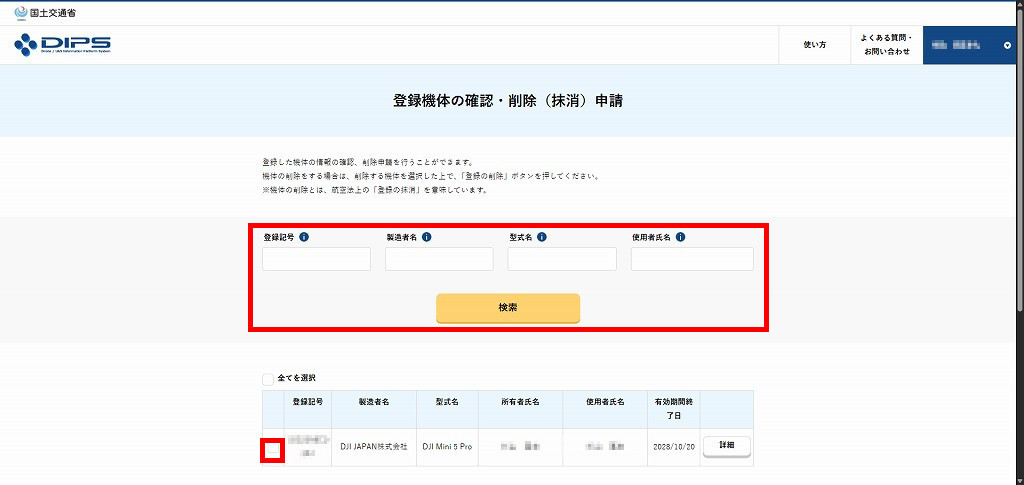Open the 使い方 menu item
This screenshot has height=485, width=1024.
pos(814,45)
